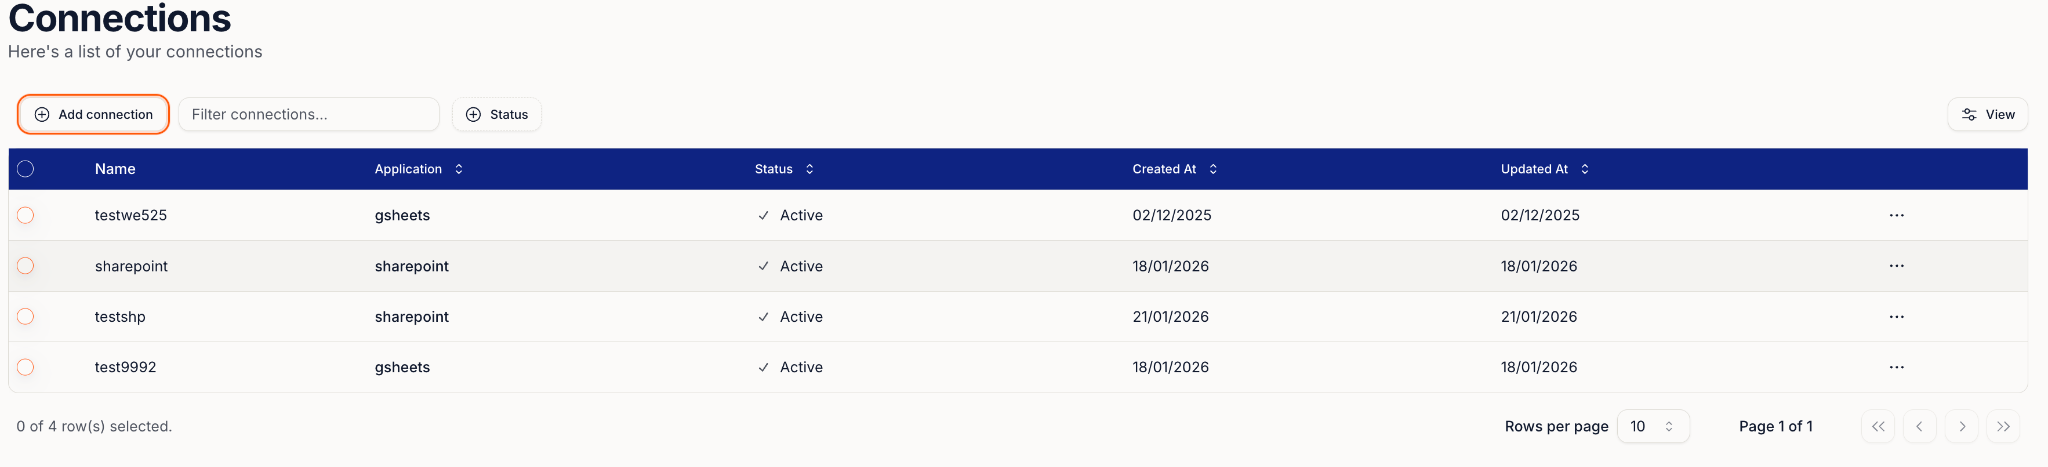Image resolution: width=2048 pixels, height=467 pixels.
Task: Open actions menu for testshp row
Action: click(x=1896, y=317)
